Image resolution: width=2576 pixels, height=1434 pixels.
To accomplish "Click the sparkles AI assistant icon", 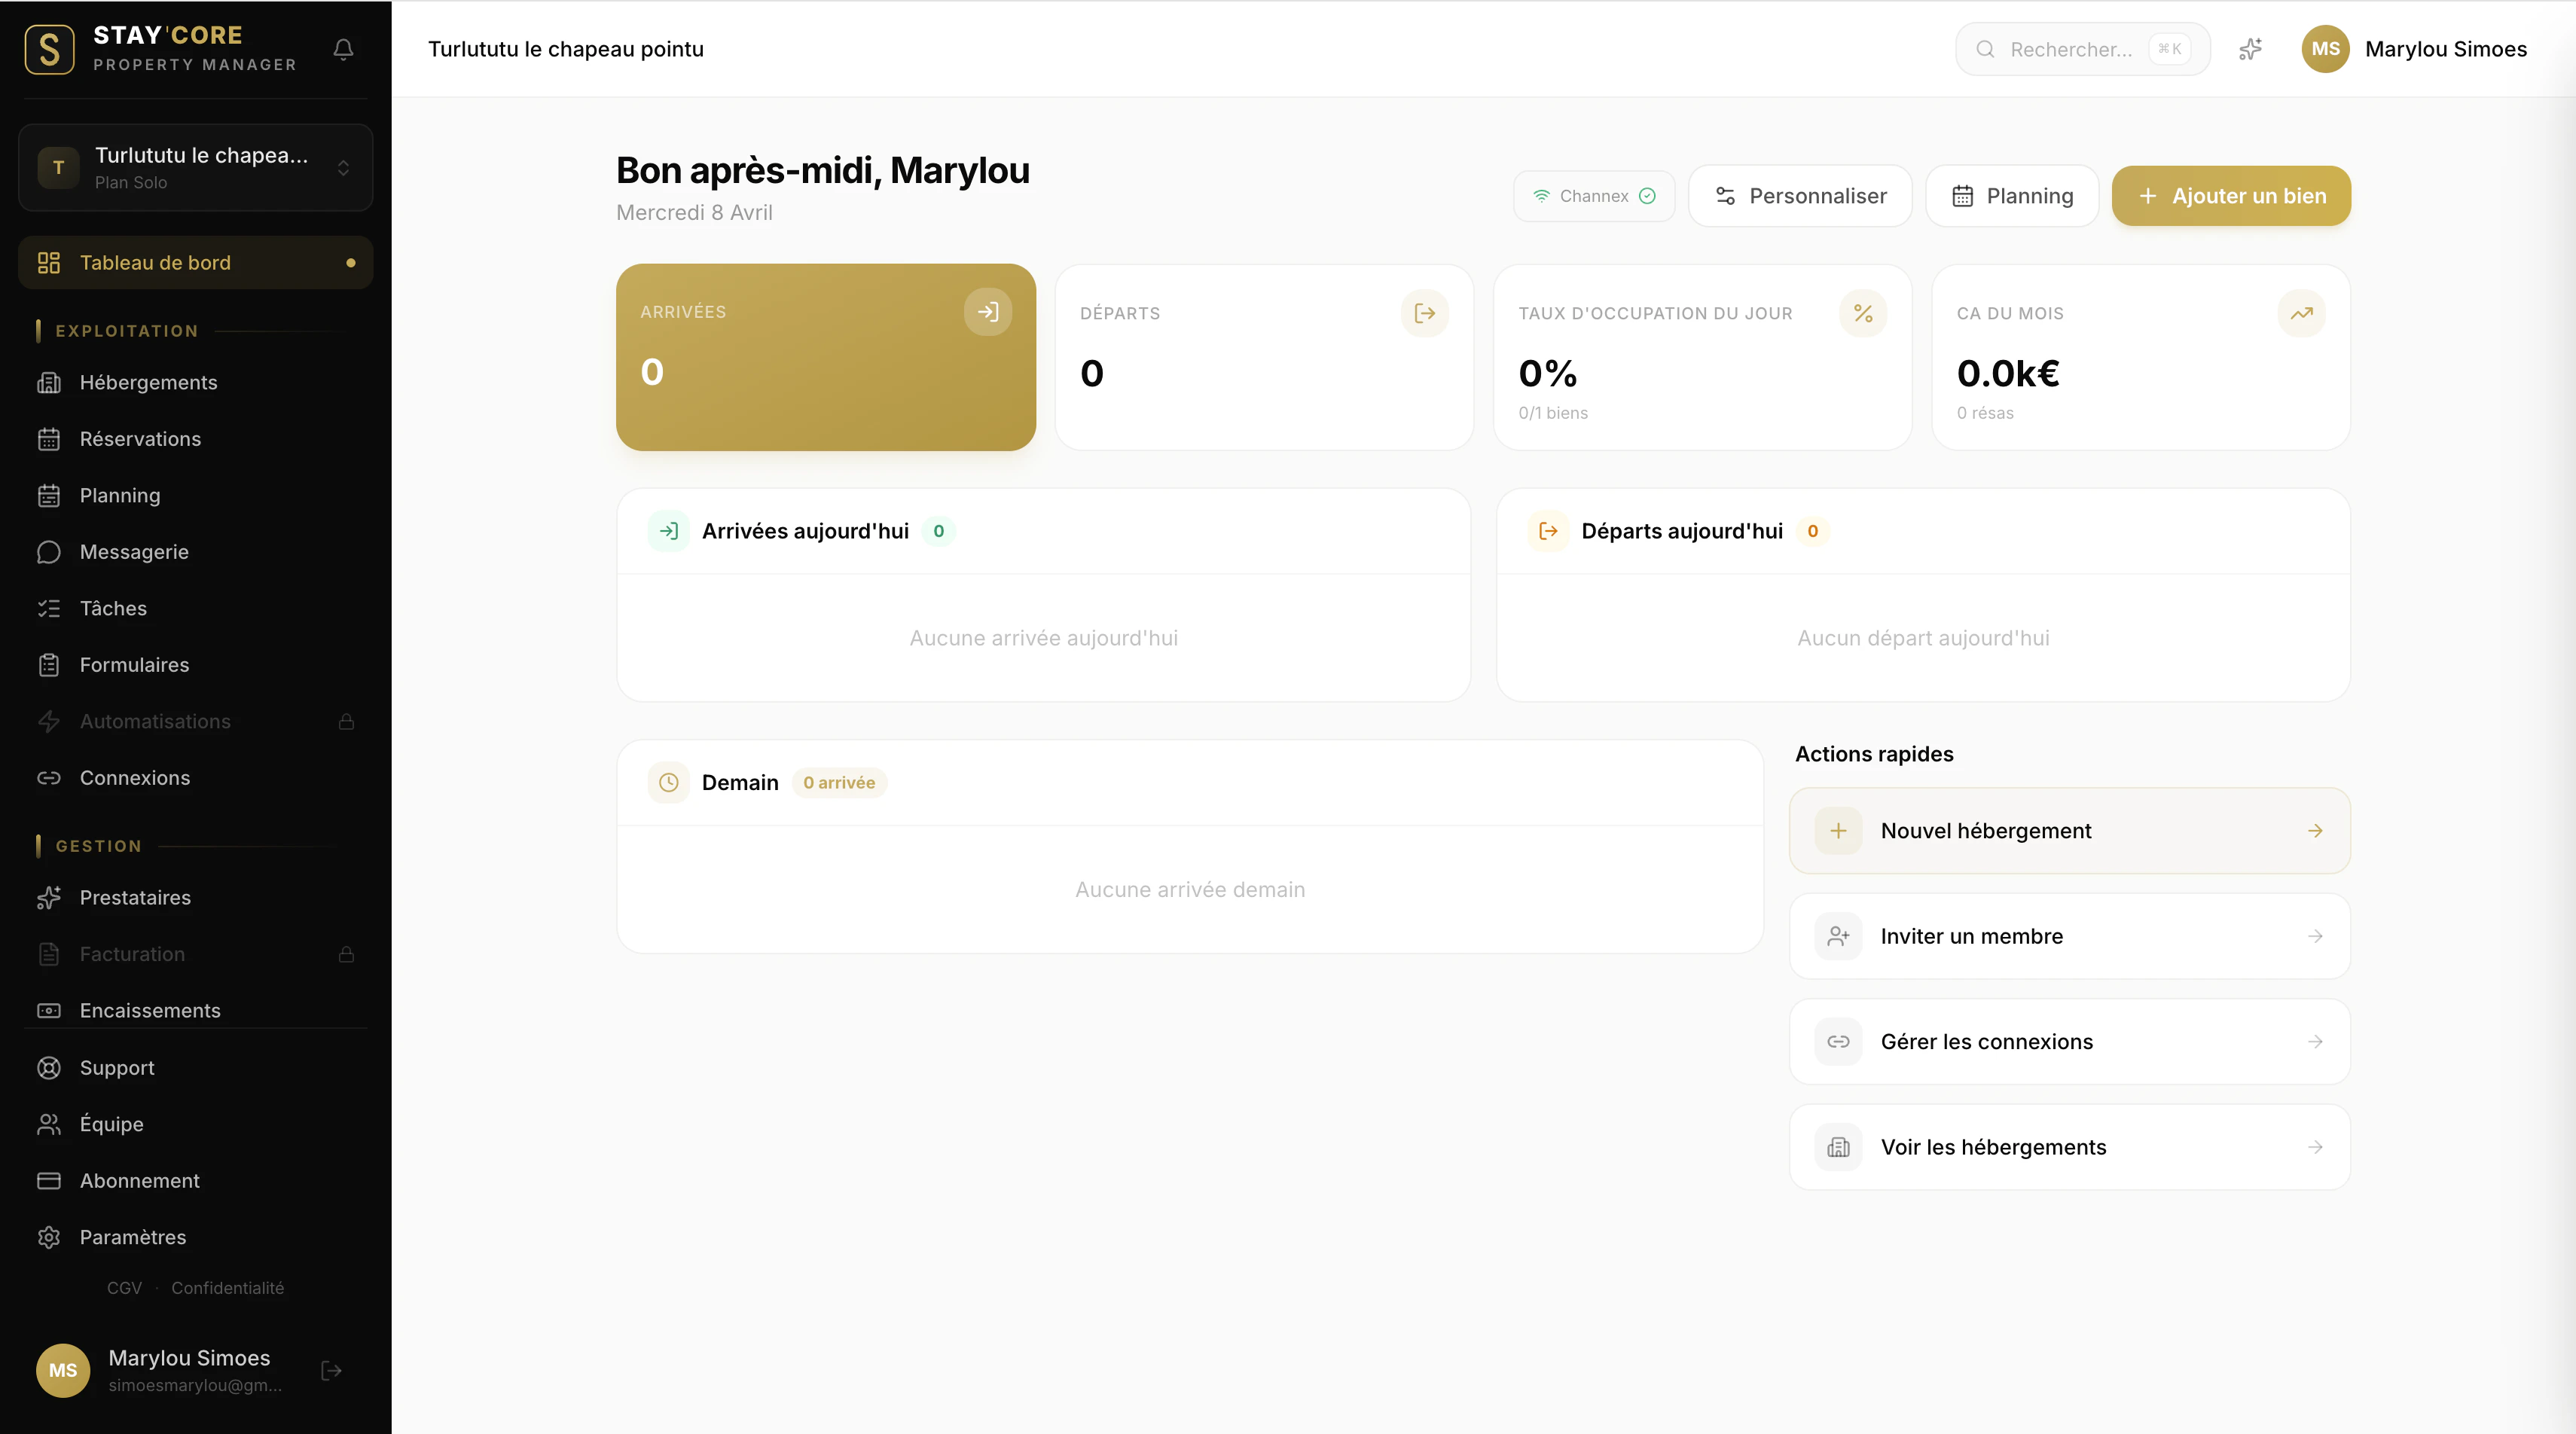I will click(x=2250, y=49).
